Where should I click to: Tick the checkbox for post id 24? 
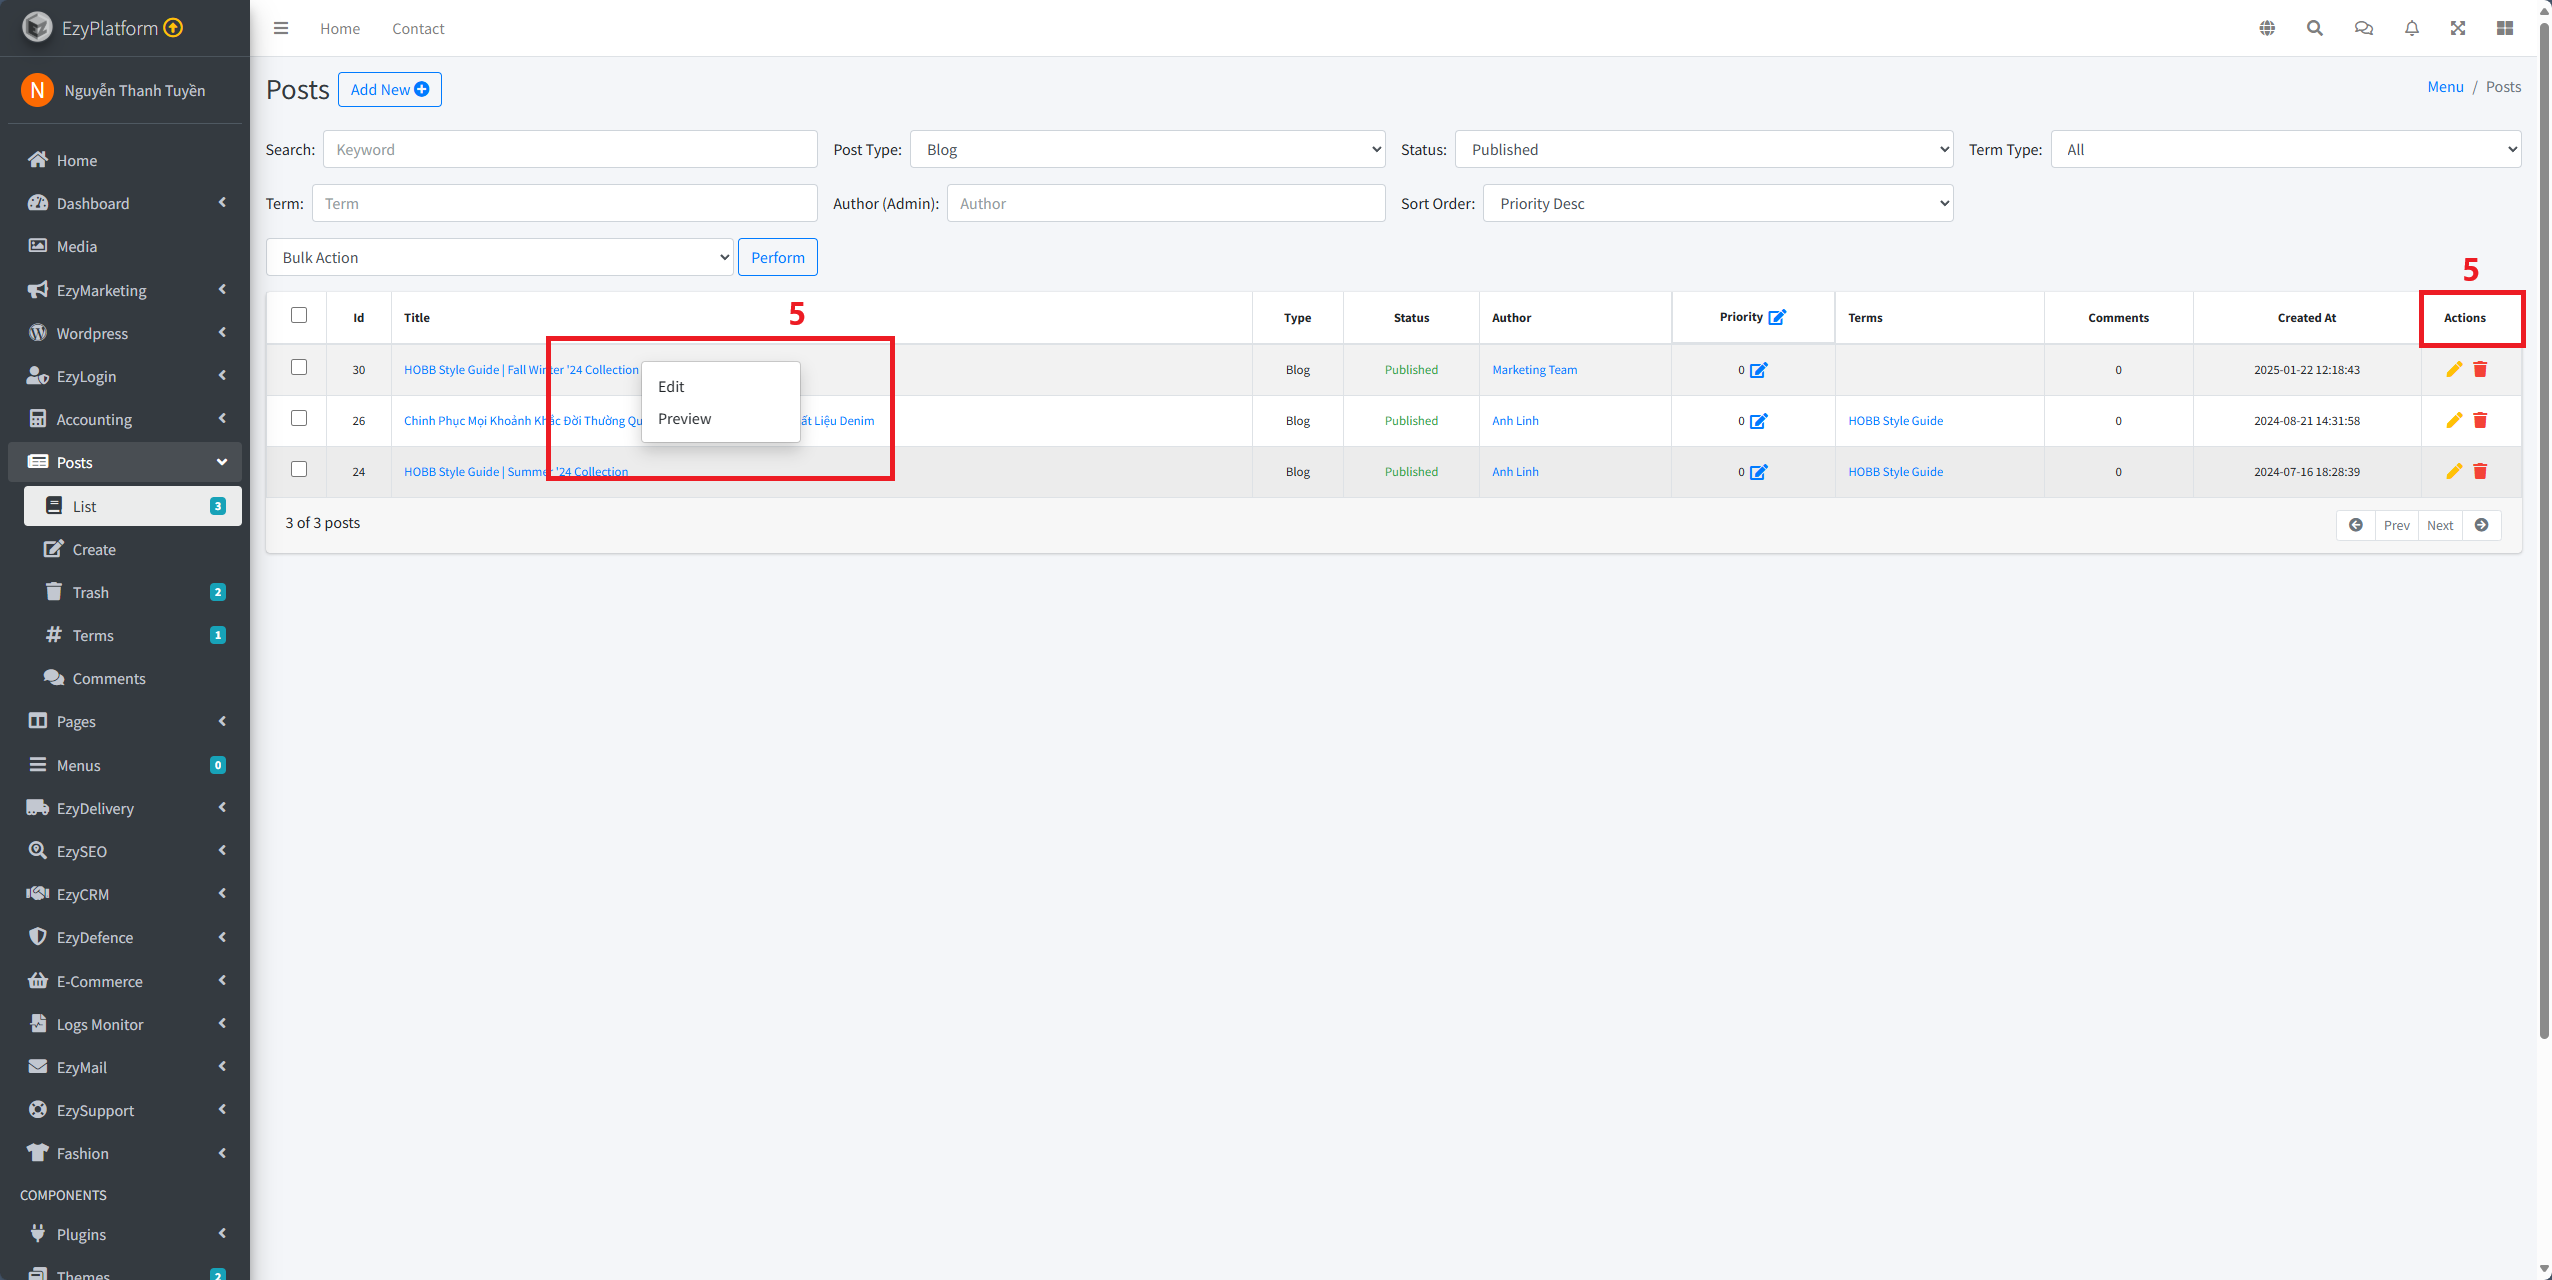pos(299,470)
